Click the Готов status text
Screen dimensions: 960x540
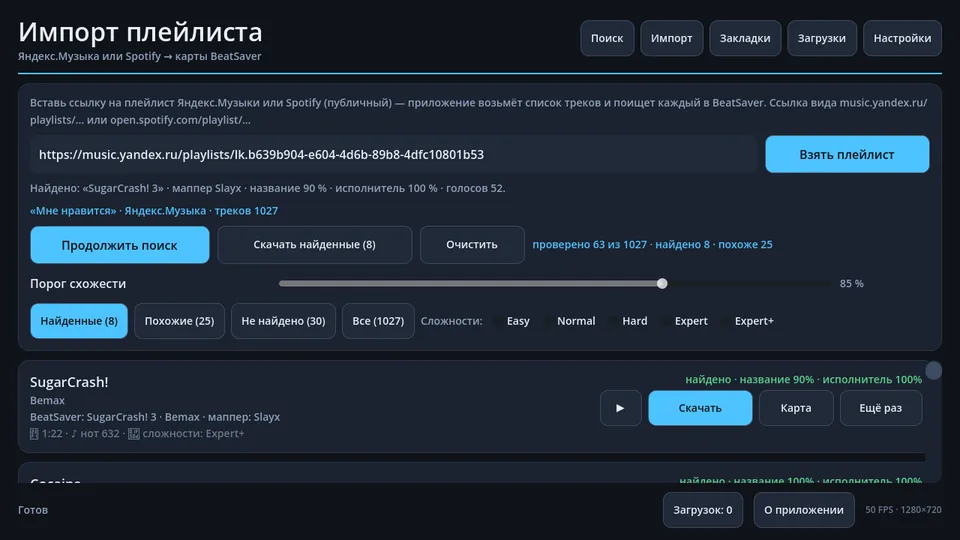coord(33,510)
